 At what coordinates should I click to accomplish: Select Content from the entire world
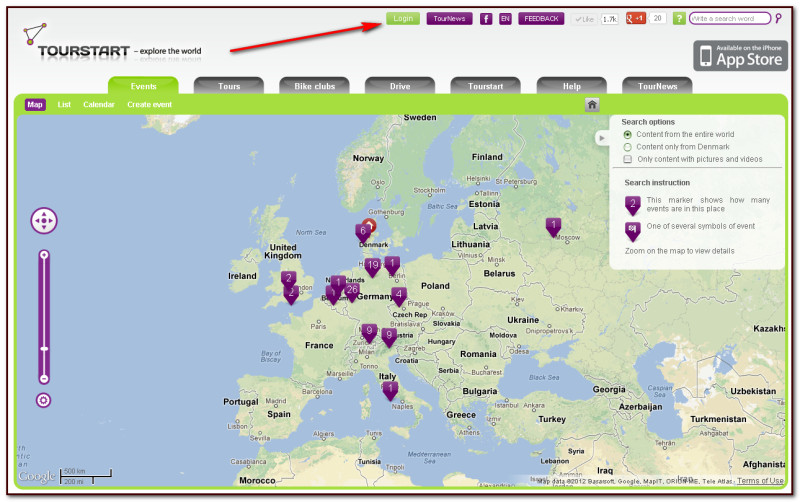click(x=628, y=135)
